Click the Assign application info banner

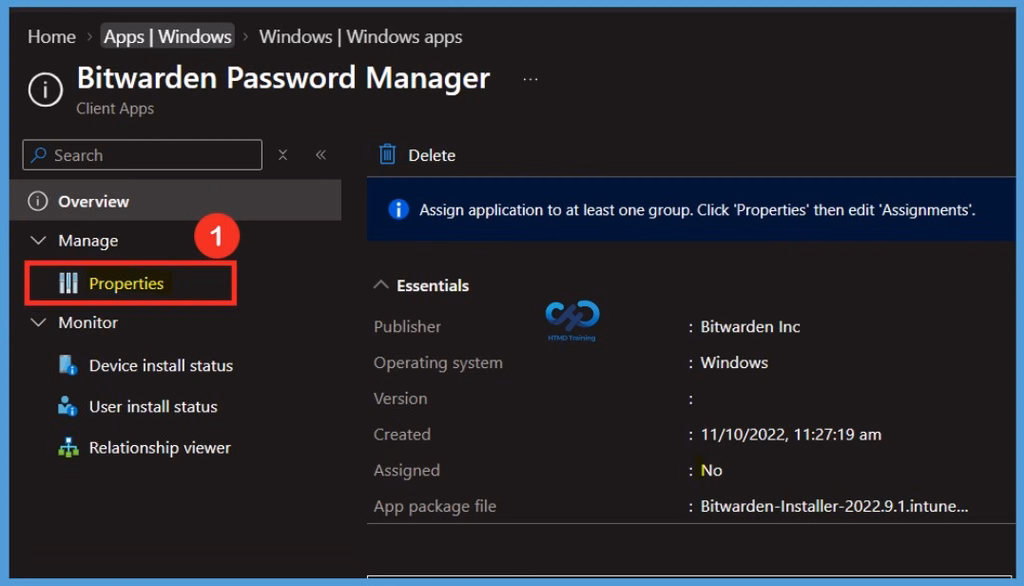(691, 210)
